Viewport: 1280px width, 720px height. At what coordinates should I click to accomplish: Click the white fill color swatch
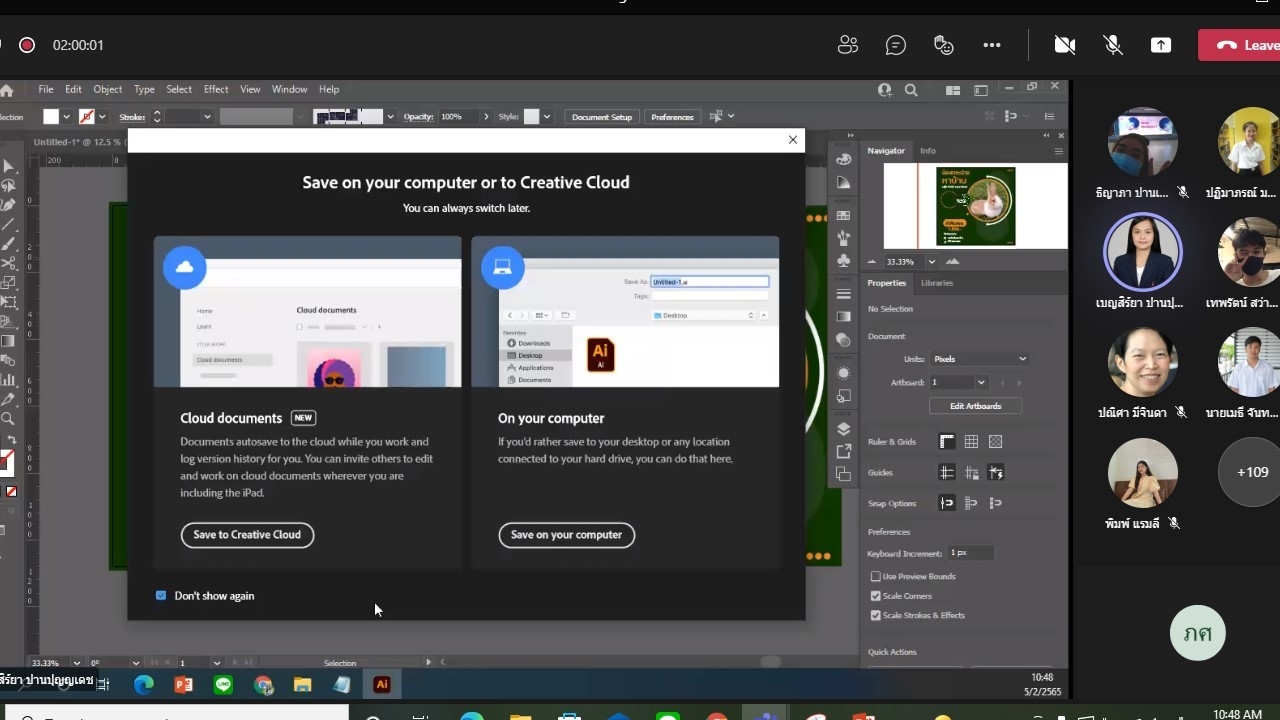tap(51, 117)
